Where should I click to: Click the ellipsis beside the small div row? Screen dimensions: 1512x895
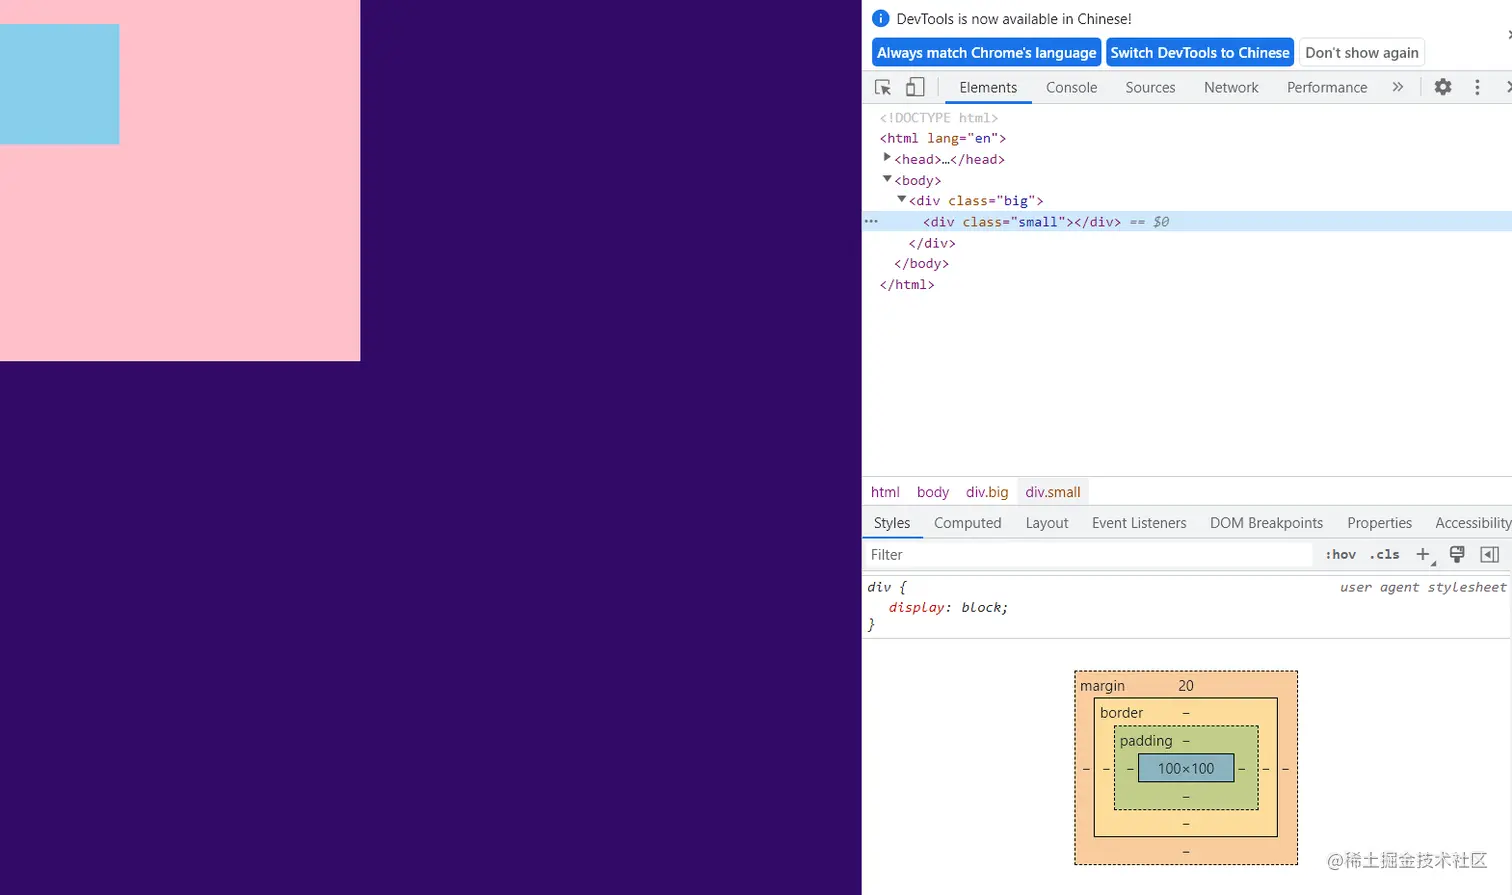(x=871, y=221)
